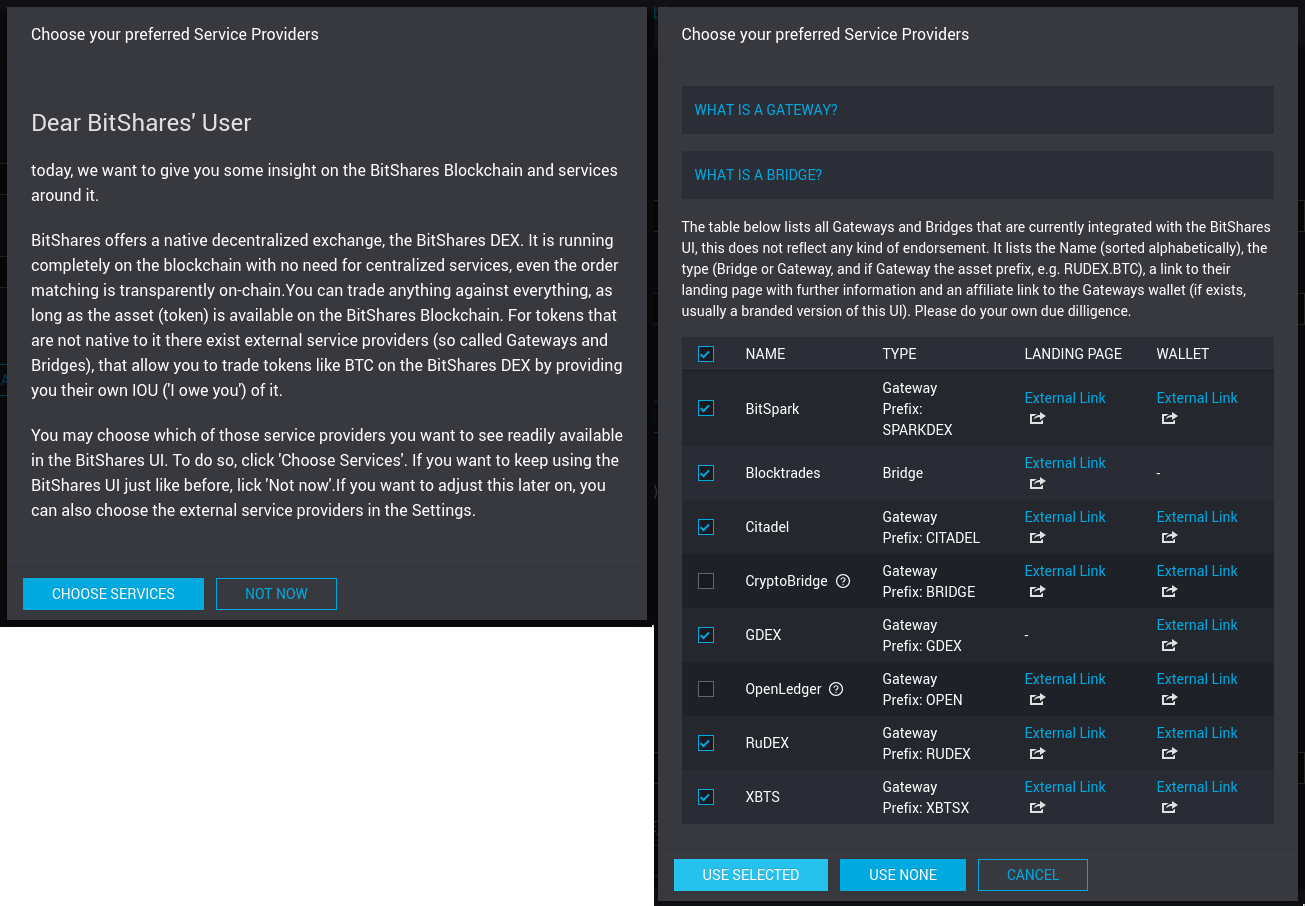Click the 'Dear BitShares' User' heading
The width and height of the screenshot is (1305, 906).
(141, 123)
